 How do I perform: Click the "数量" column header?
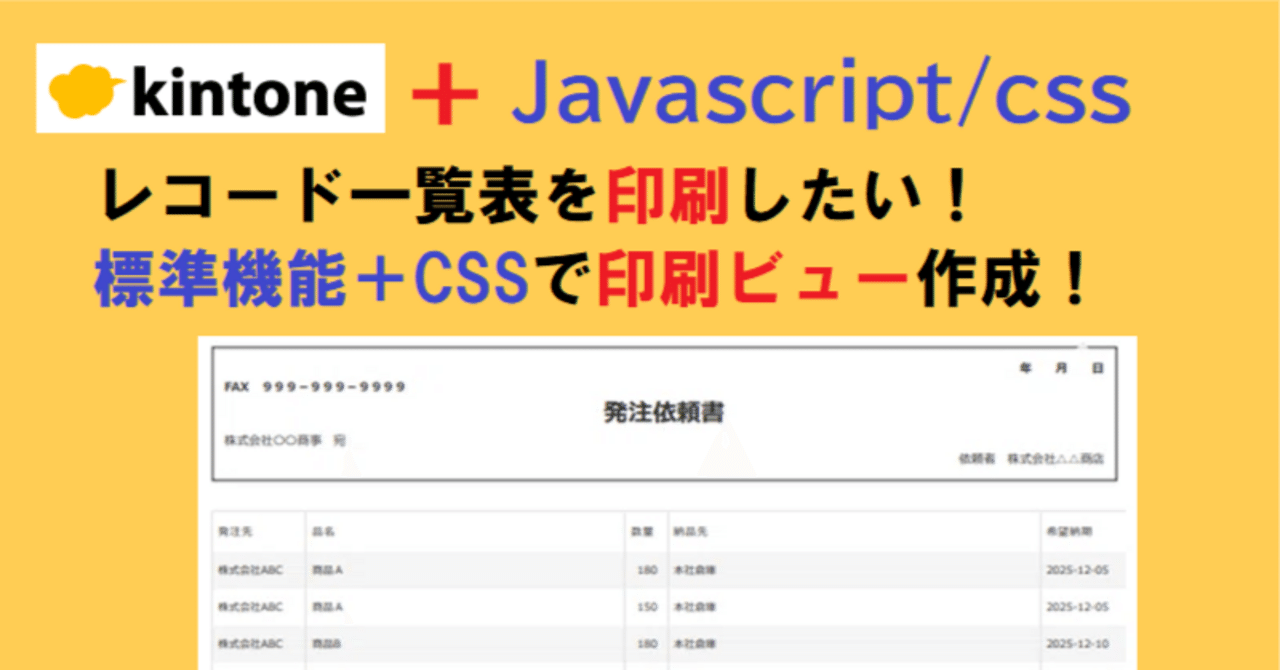tap(643, 533)
